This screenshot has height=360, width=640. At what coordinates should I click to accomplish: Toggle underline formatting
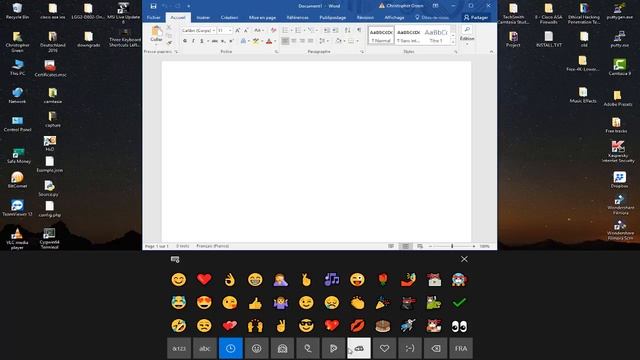[x=202, y=41]
